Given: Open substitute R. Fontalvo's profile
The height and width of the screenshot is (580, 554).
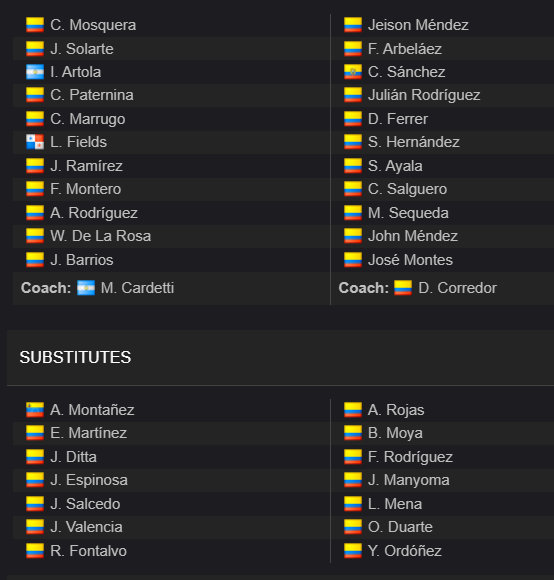Looking at the screenshot, I should coord(88,551).
